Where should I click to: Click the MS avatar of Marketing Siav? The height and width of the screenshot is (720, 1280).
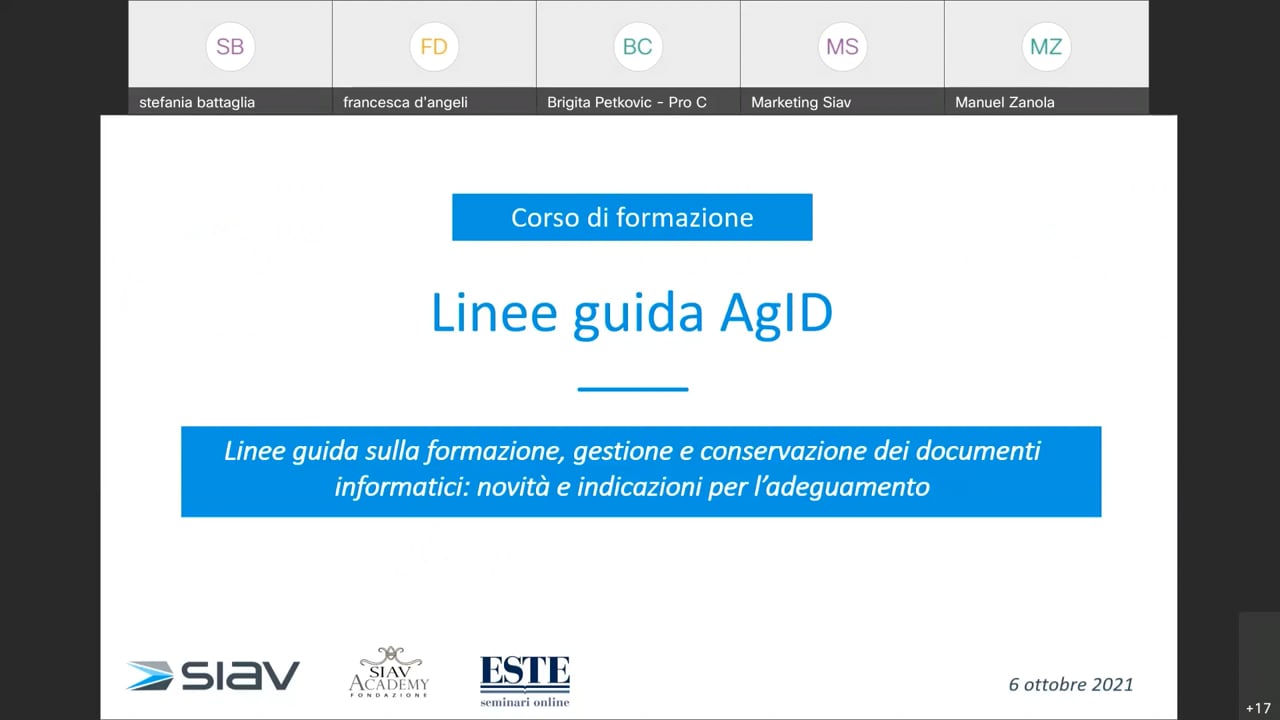click(842, 47)
